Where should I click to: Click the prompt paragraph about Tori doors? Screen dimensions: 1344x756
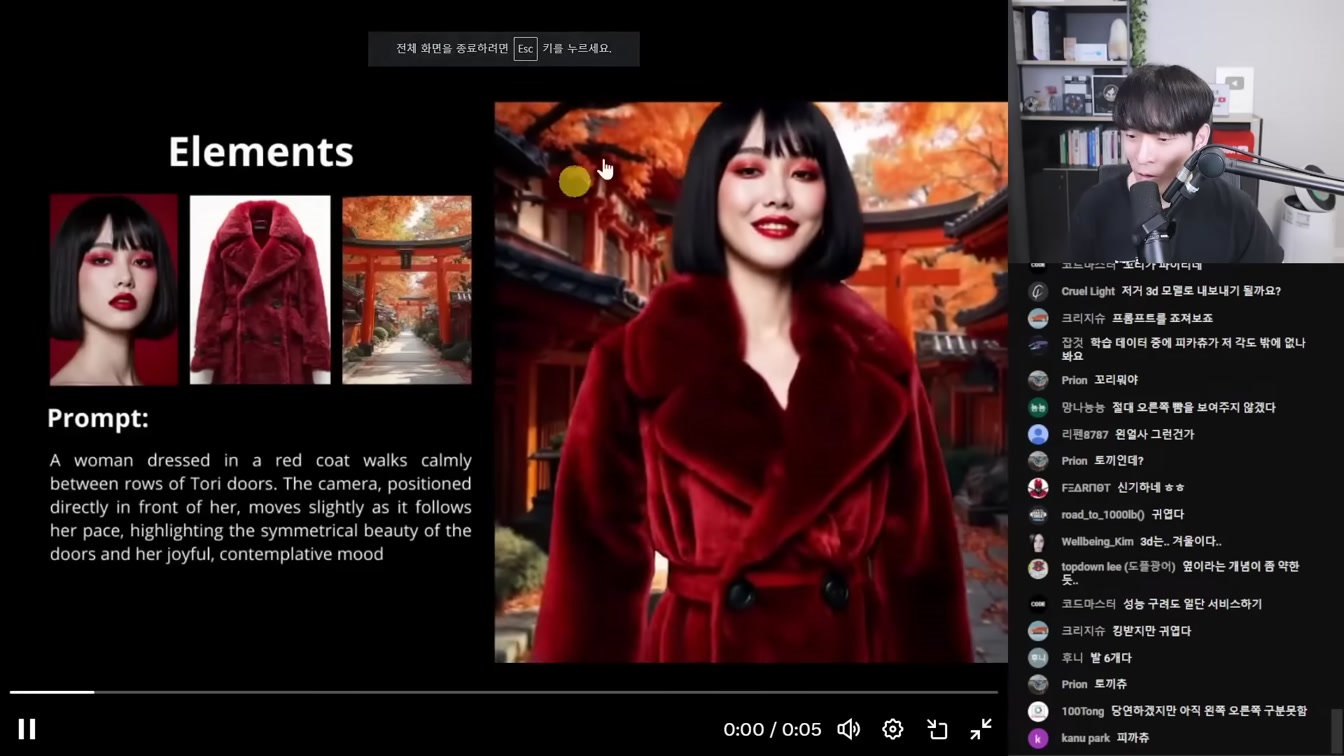point(261,507)
